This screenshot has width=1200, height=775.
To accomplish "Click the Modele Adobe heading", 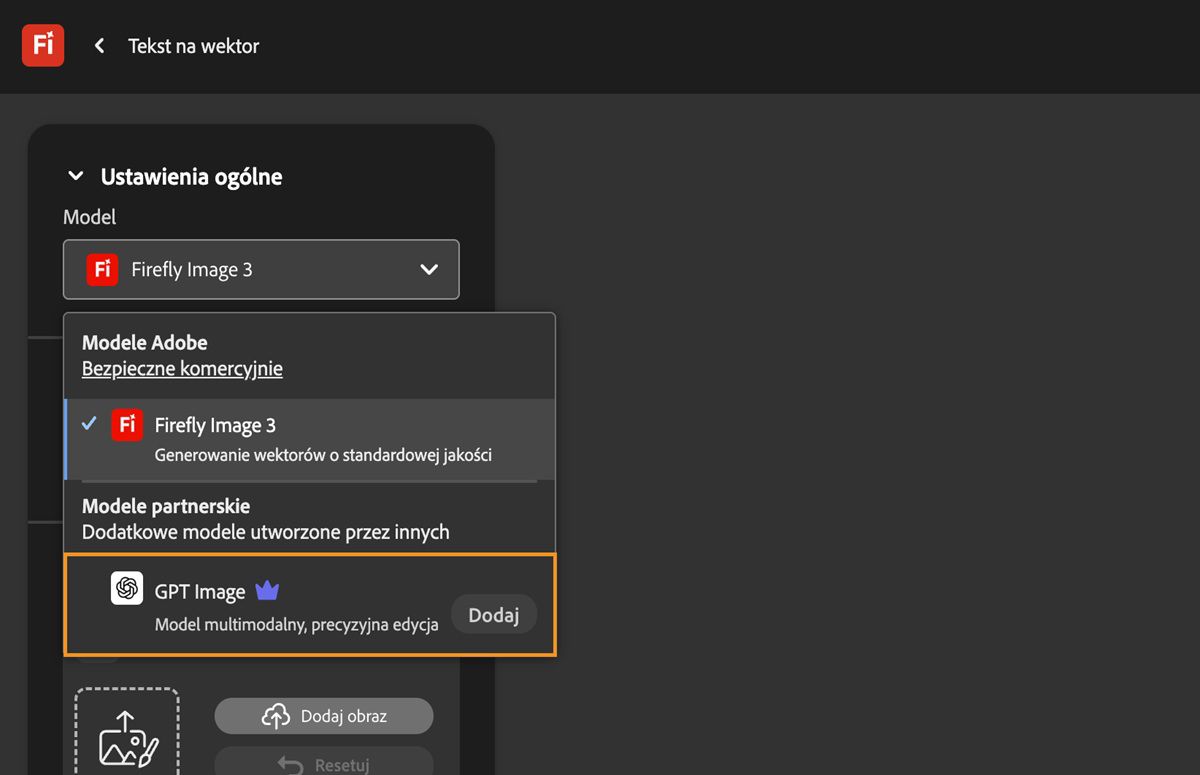I will [145, 342].
